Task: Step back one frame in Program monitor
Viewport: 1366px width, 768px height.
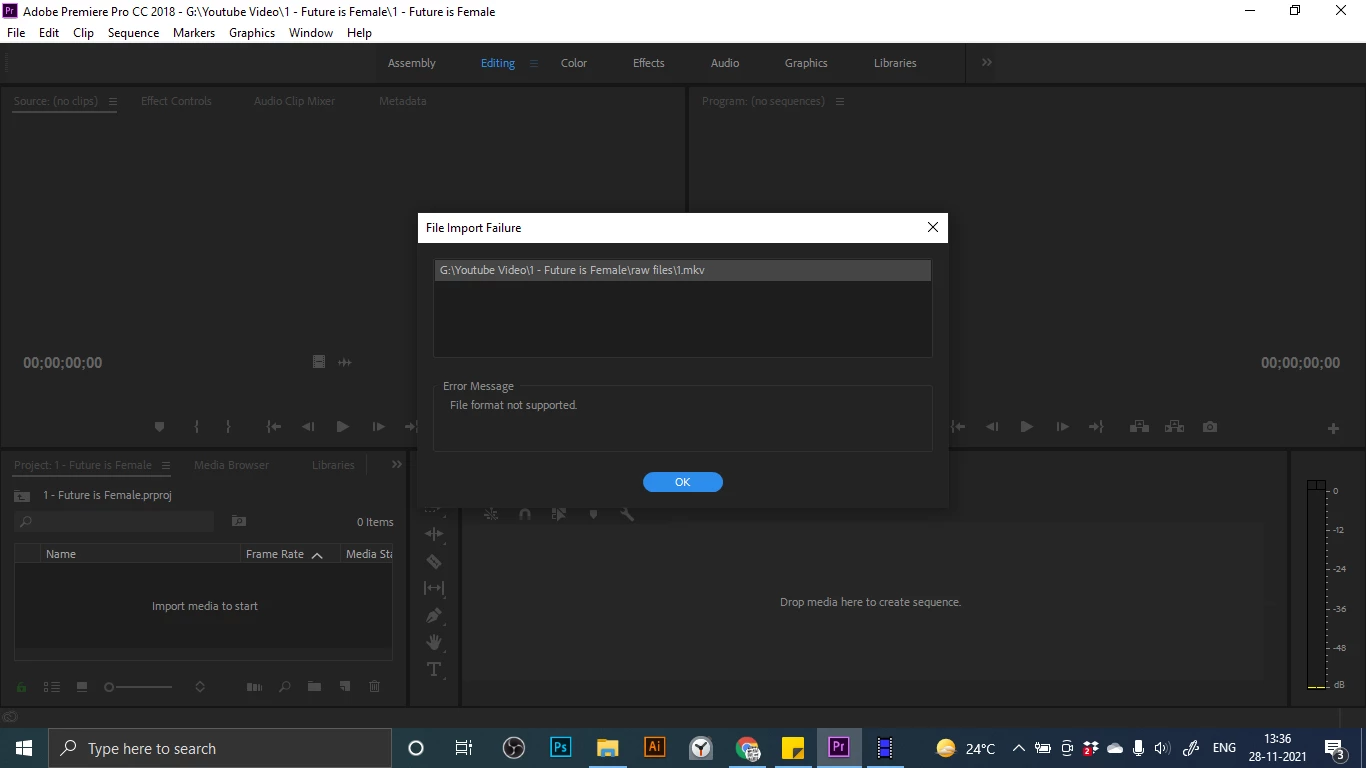Action: 992,427
